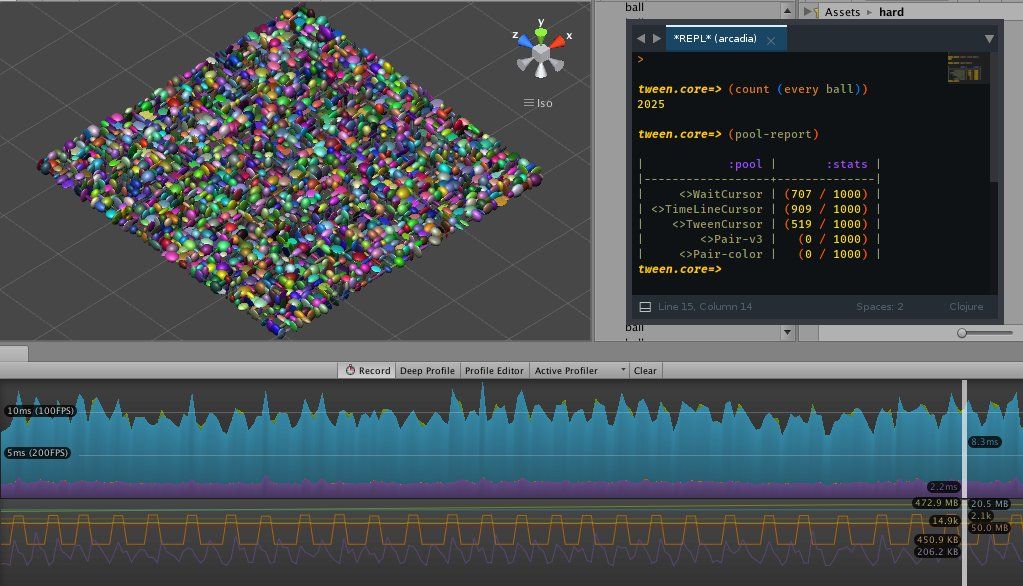Click the red X axis cone

pyautogui.click(x=557, y=42)
